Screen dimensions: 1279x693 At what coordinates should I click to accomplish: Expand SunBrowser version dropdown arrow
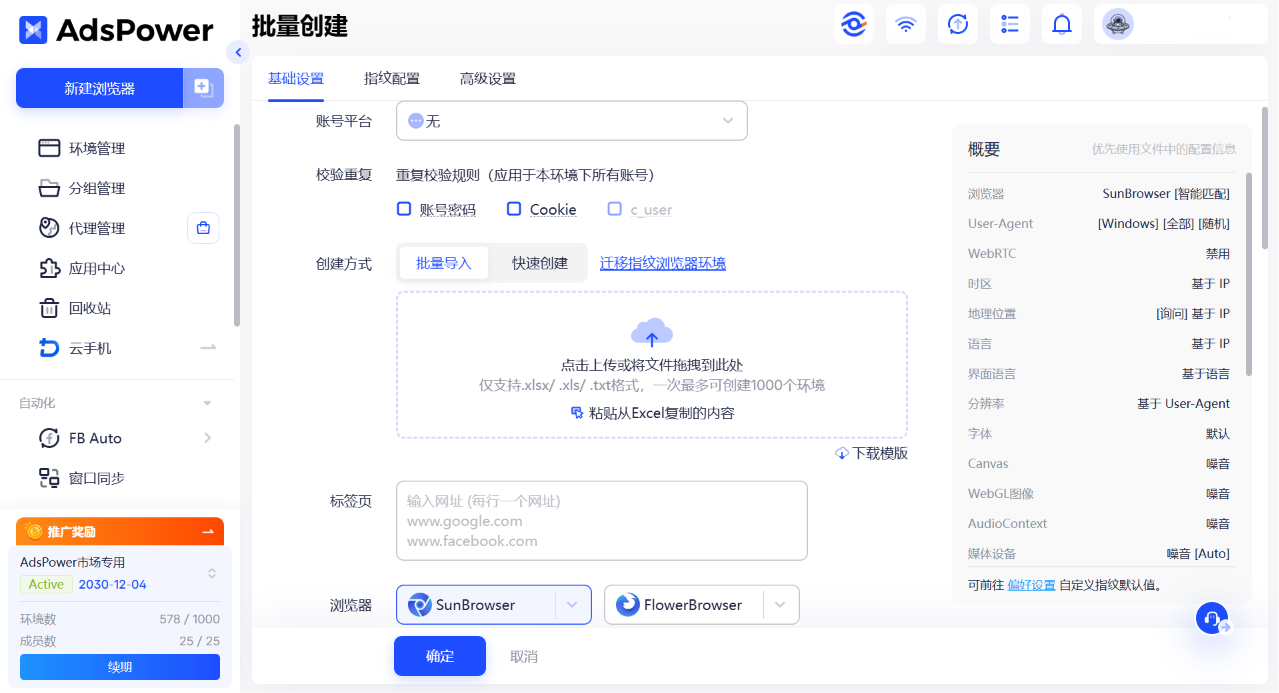click(573, 605)
